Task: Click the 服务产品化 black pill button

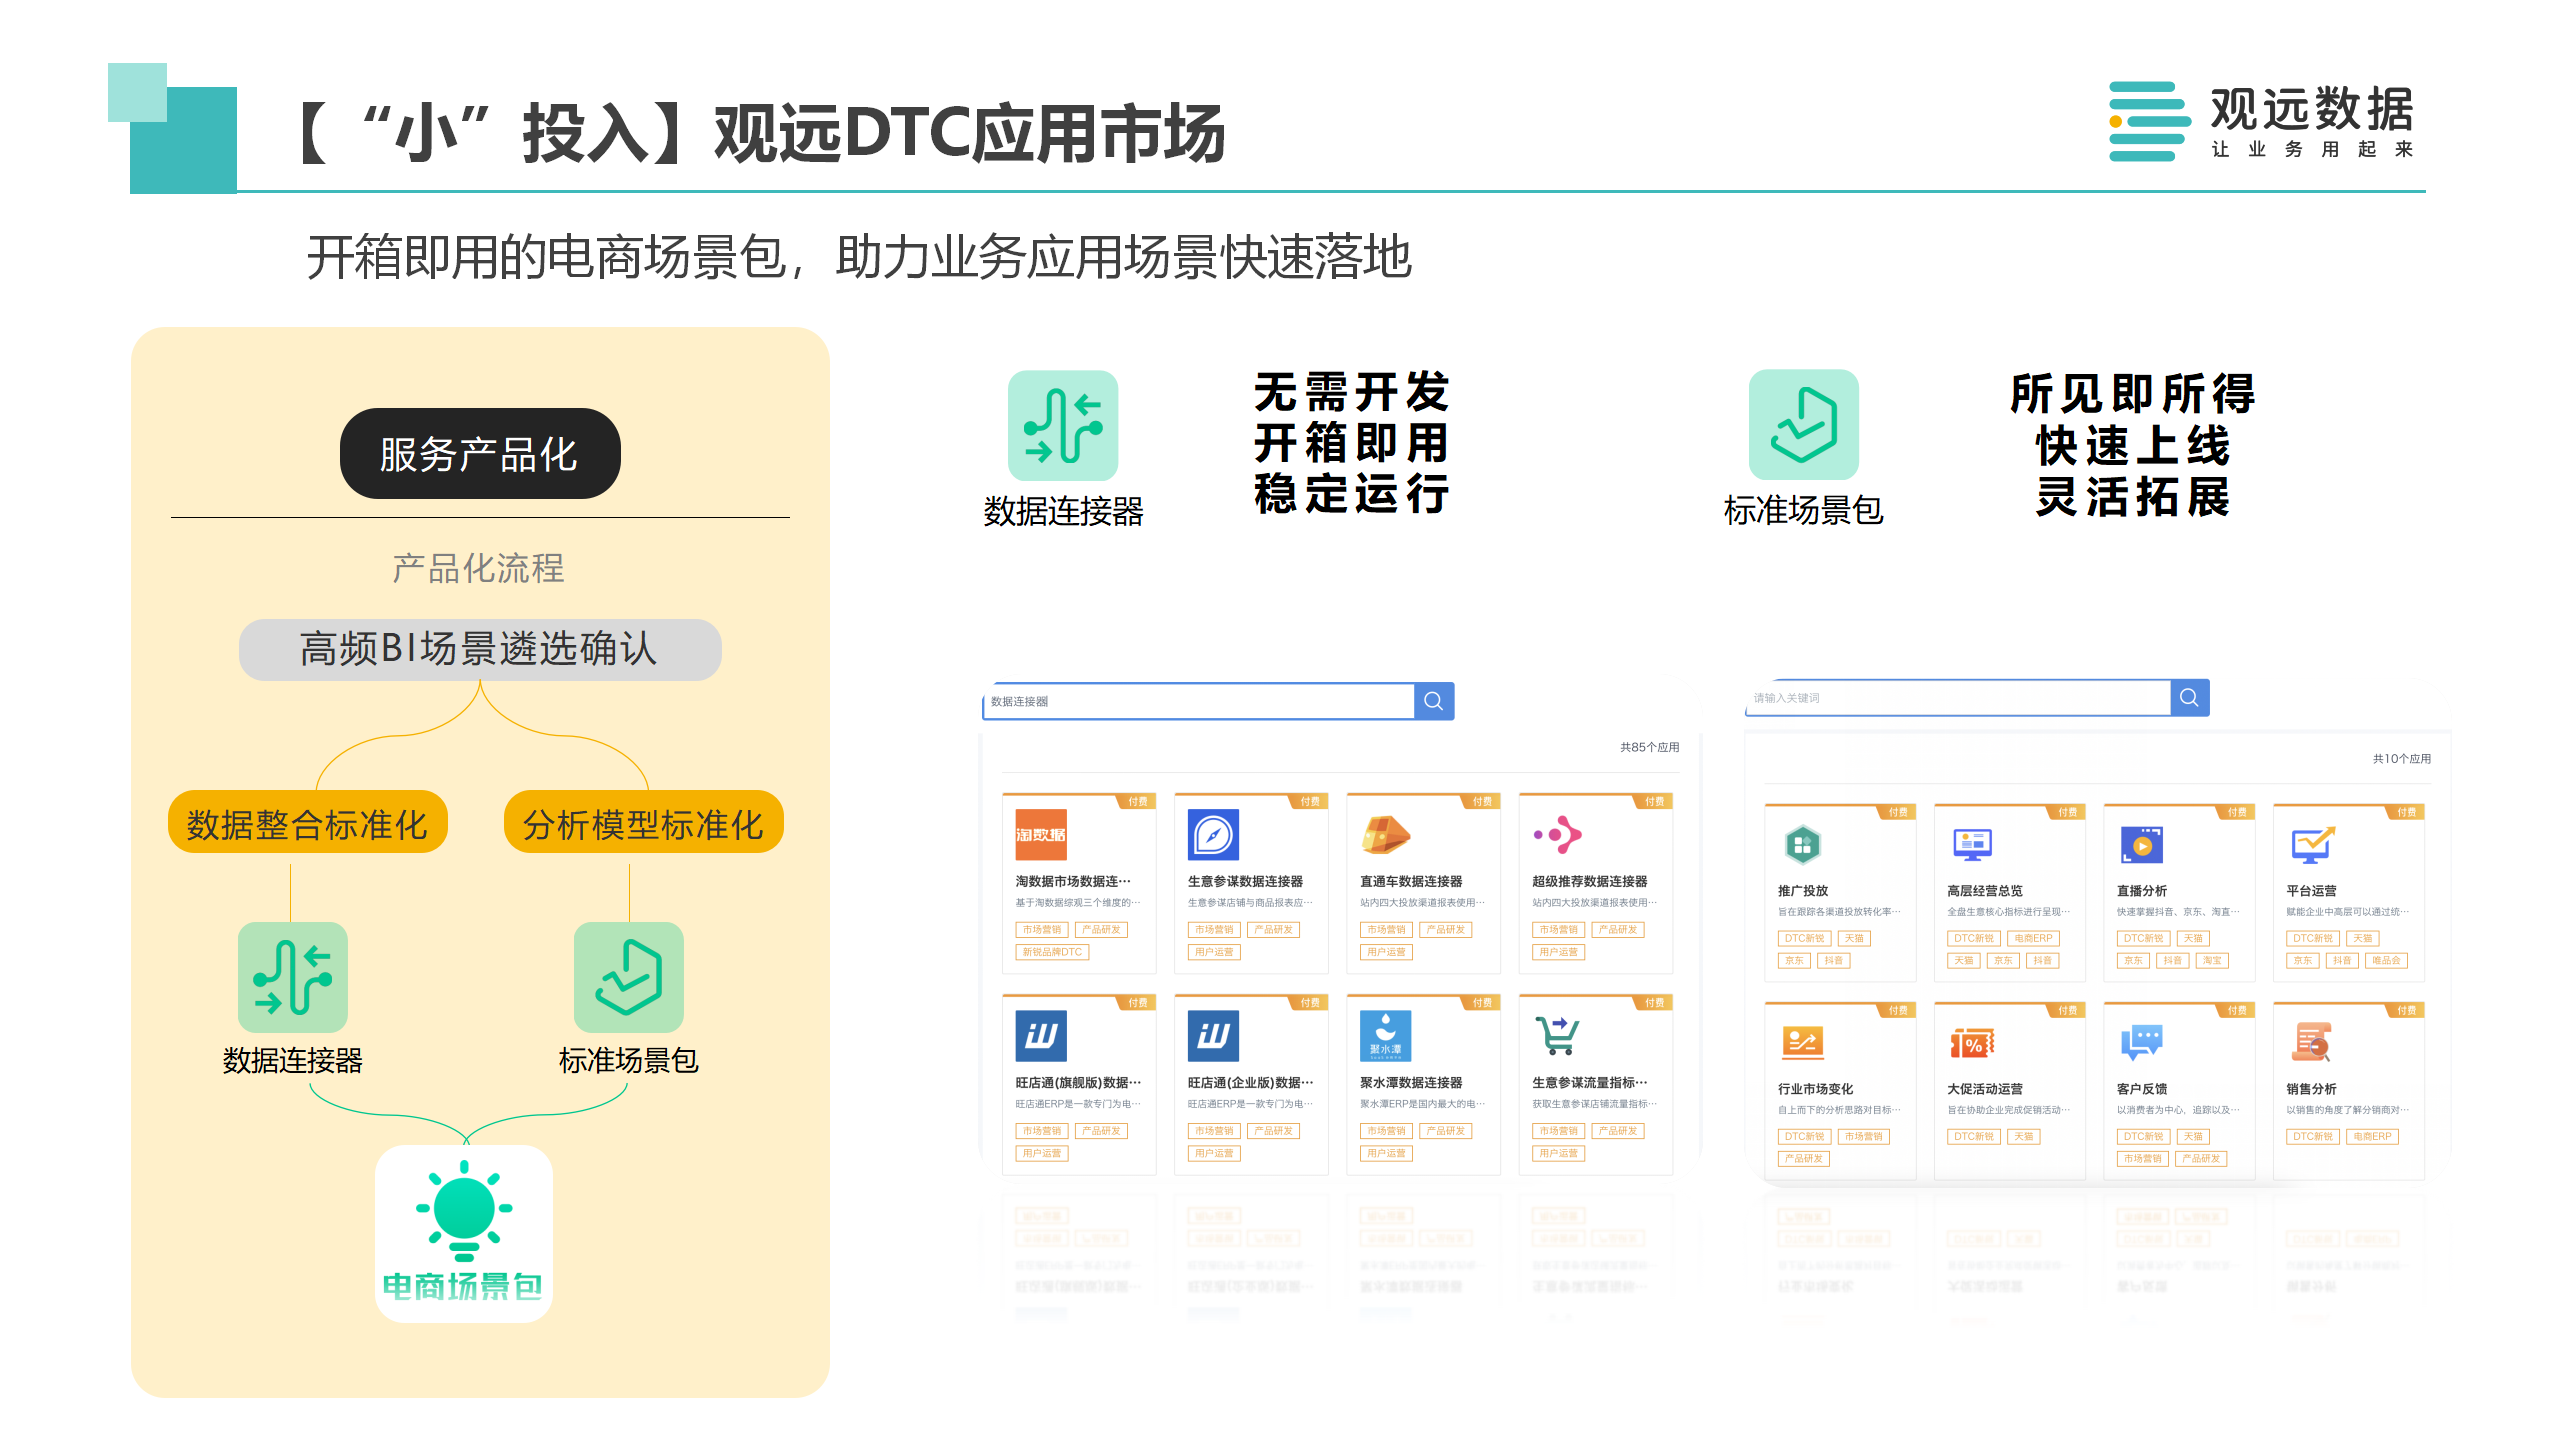Action: pyautogui.click(x=480, y=454)
